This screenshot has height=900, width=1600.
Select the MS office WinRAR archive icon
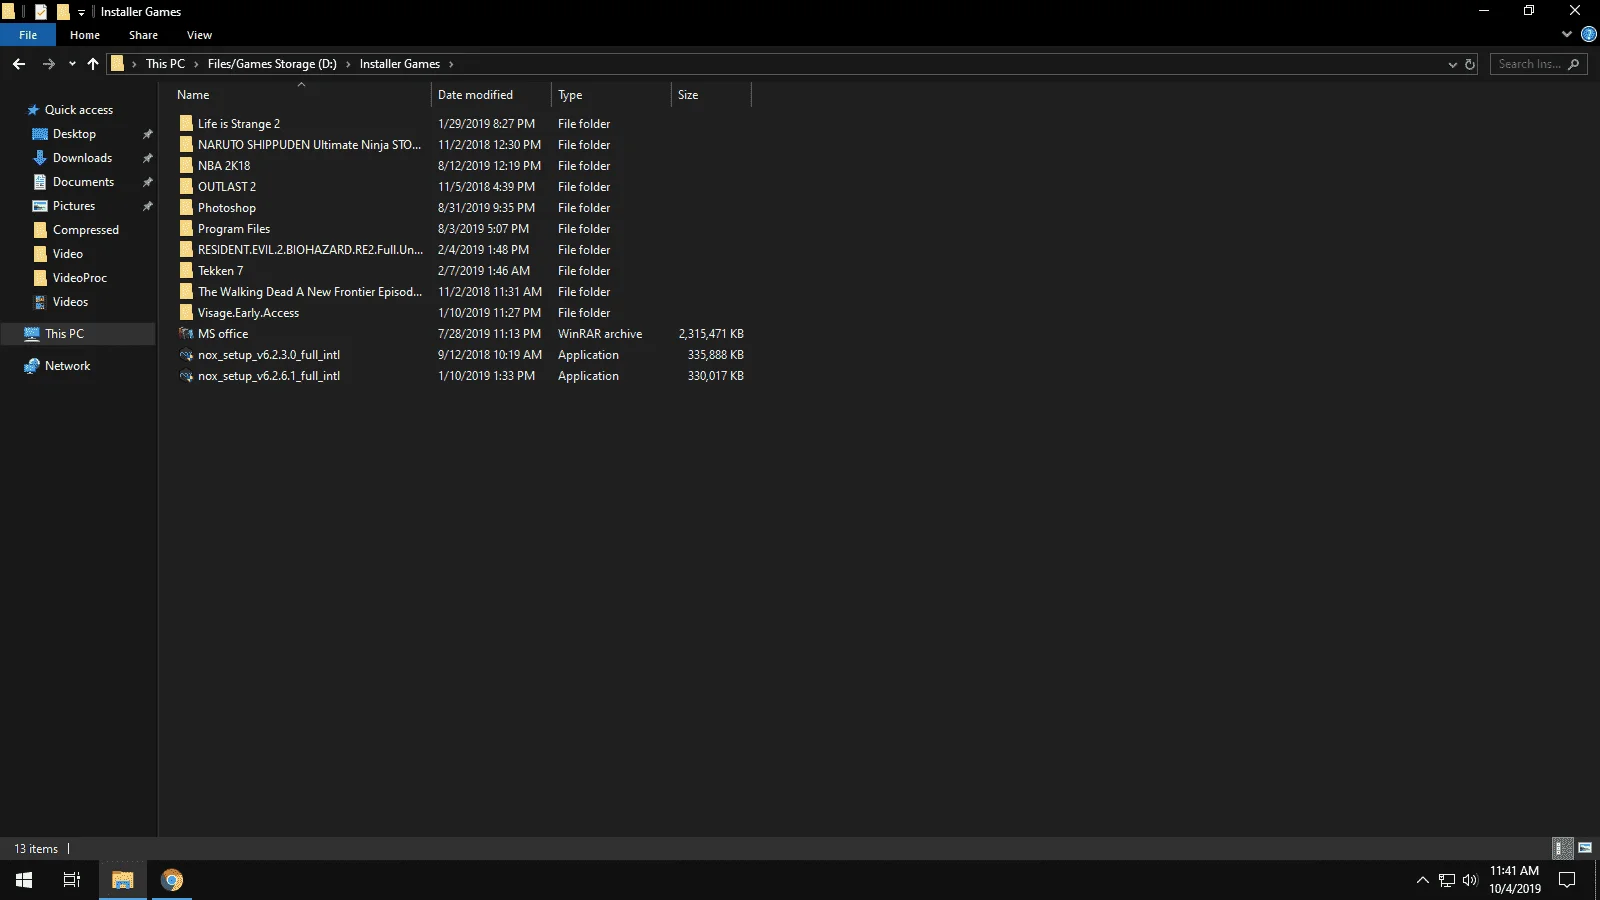click(186, 334)
